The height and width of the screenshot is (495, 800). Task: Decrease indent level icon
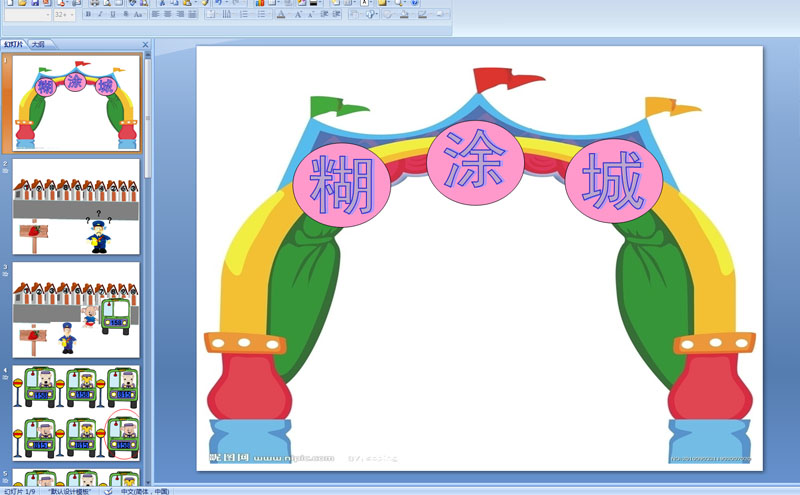324,14
